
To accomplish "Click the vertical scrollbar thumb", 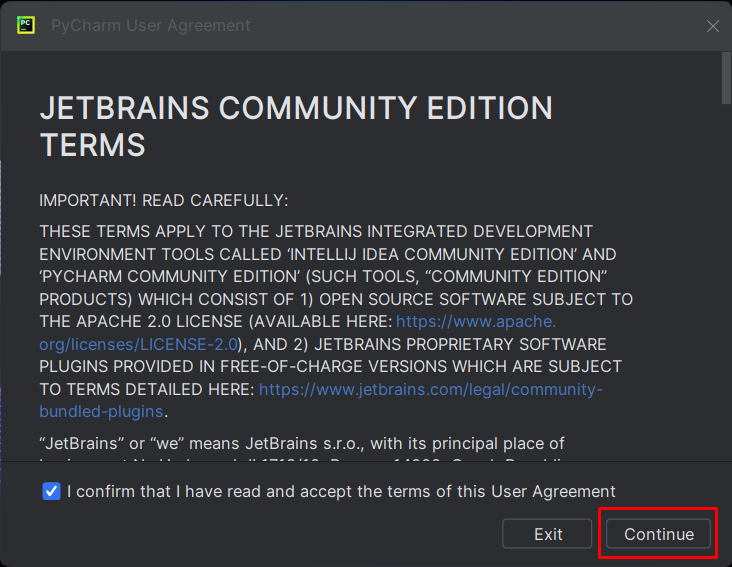I will click(x=726, y=77).
